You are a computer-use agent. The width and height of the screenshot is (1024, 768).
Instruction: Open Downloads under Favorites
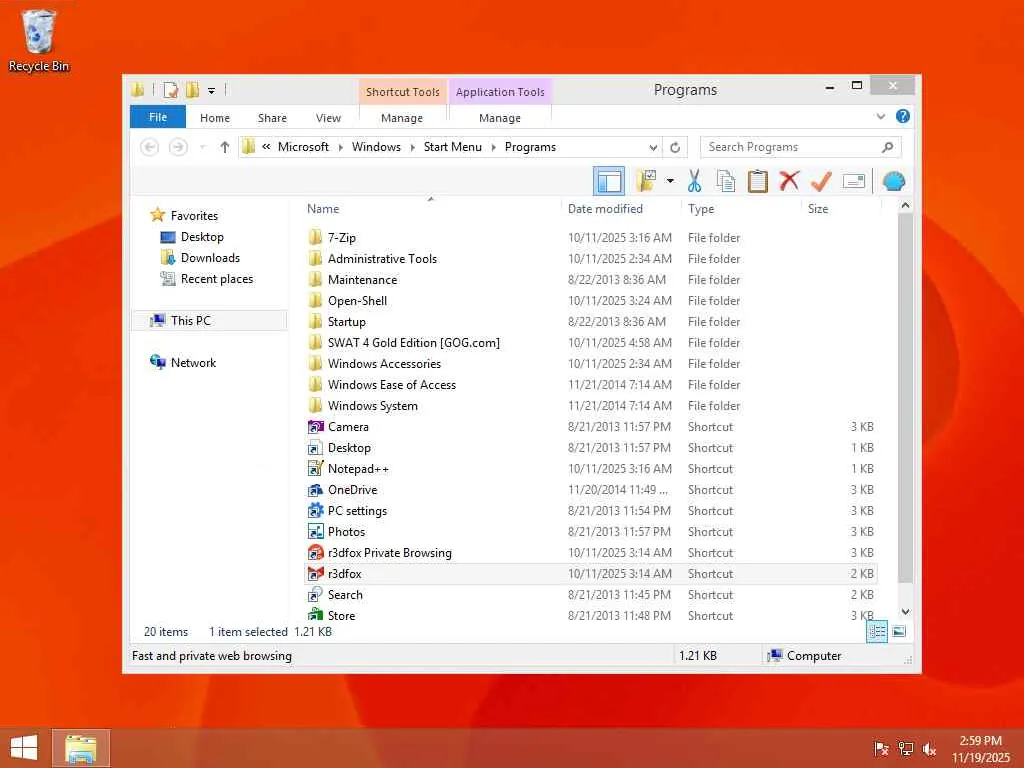210,258
